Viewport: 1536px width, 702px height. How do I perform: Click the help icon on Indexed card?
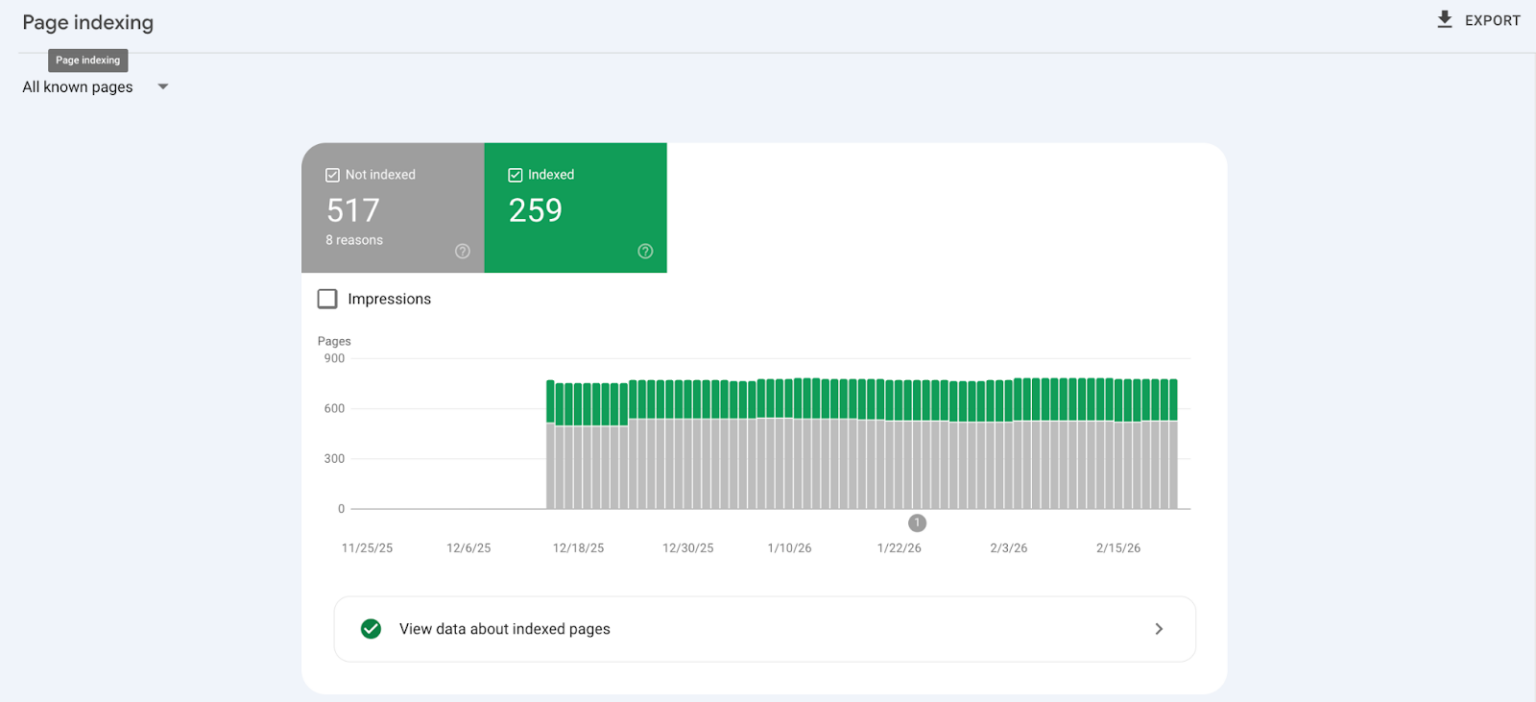645,251
